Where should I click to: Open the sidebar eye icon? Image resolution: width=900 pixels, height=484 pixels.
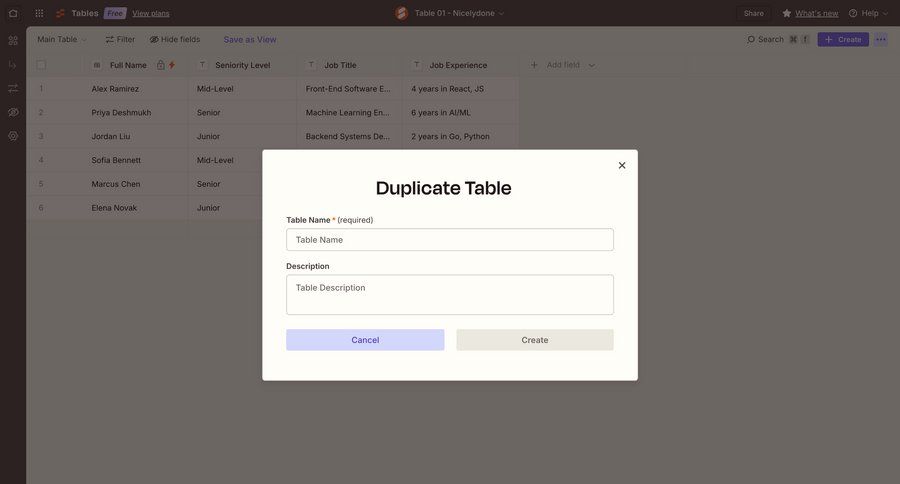13,112
